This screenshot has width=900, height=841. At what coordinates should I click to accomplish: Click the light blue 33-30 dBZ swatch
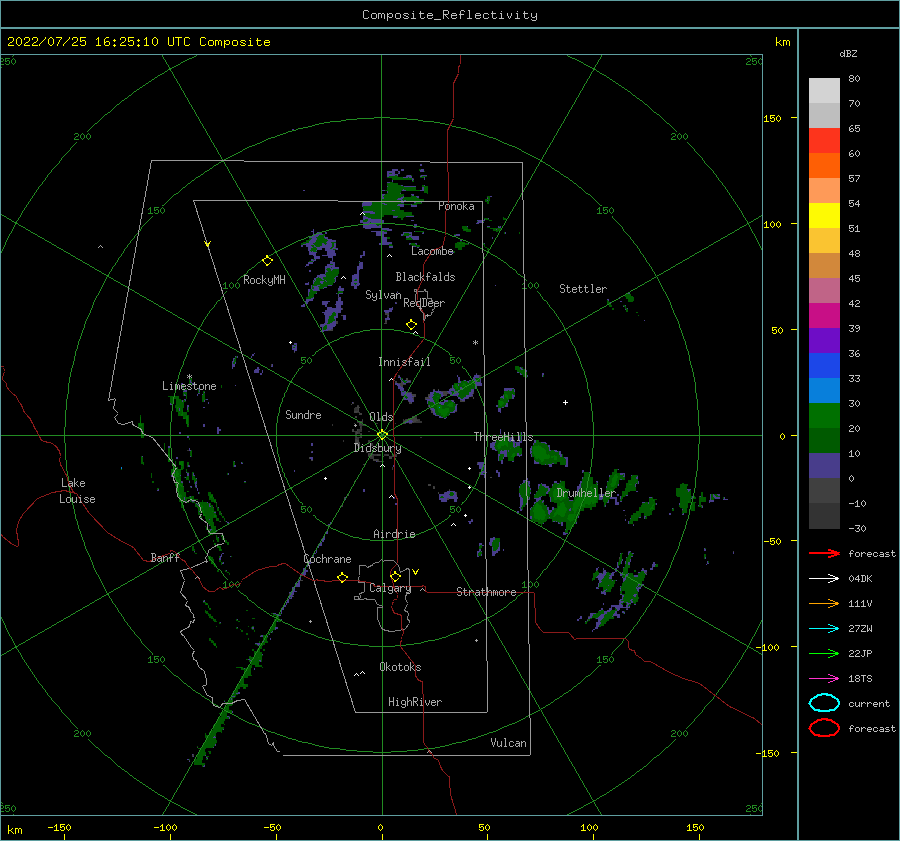(x=824, y=391)
